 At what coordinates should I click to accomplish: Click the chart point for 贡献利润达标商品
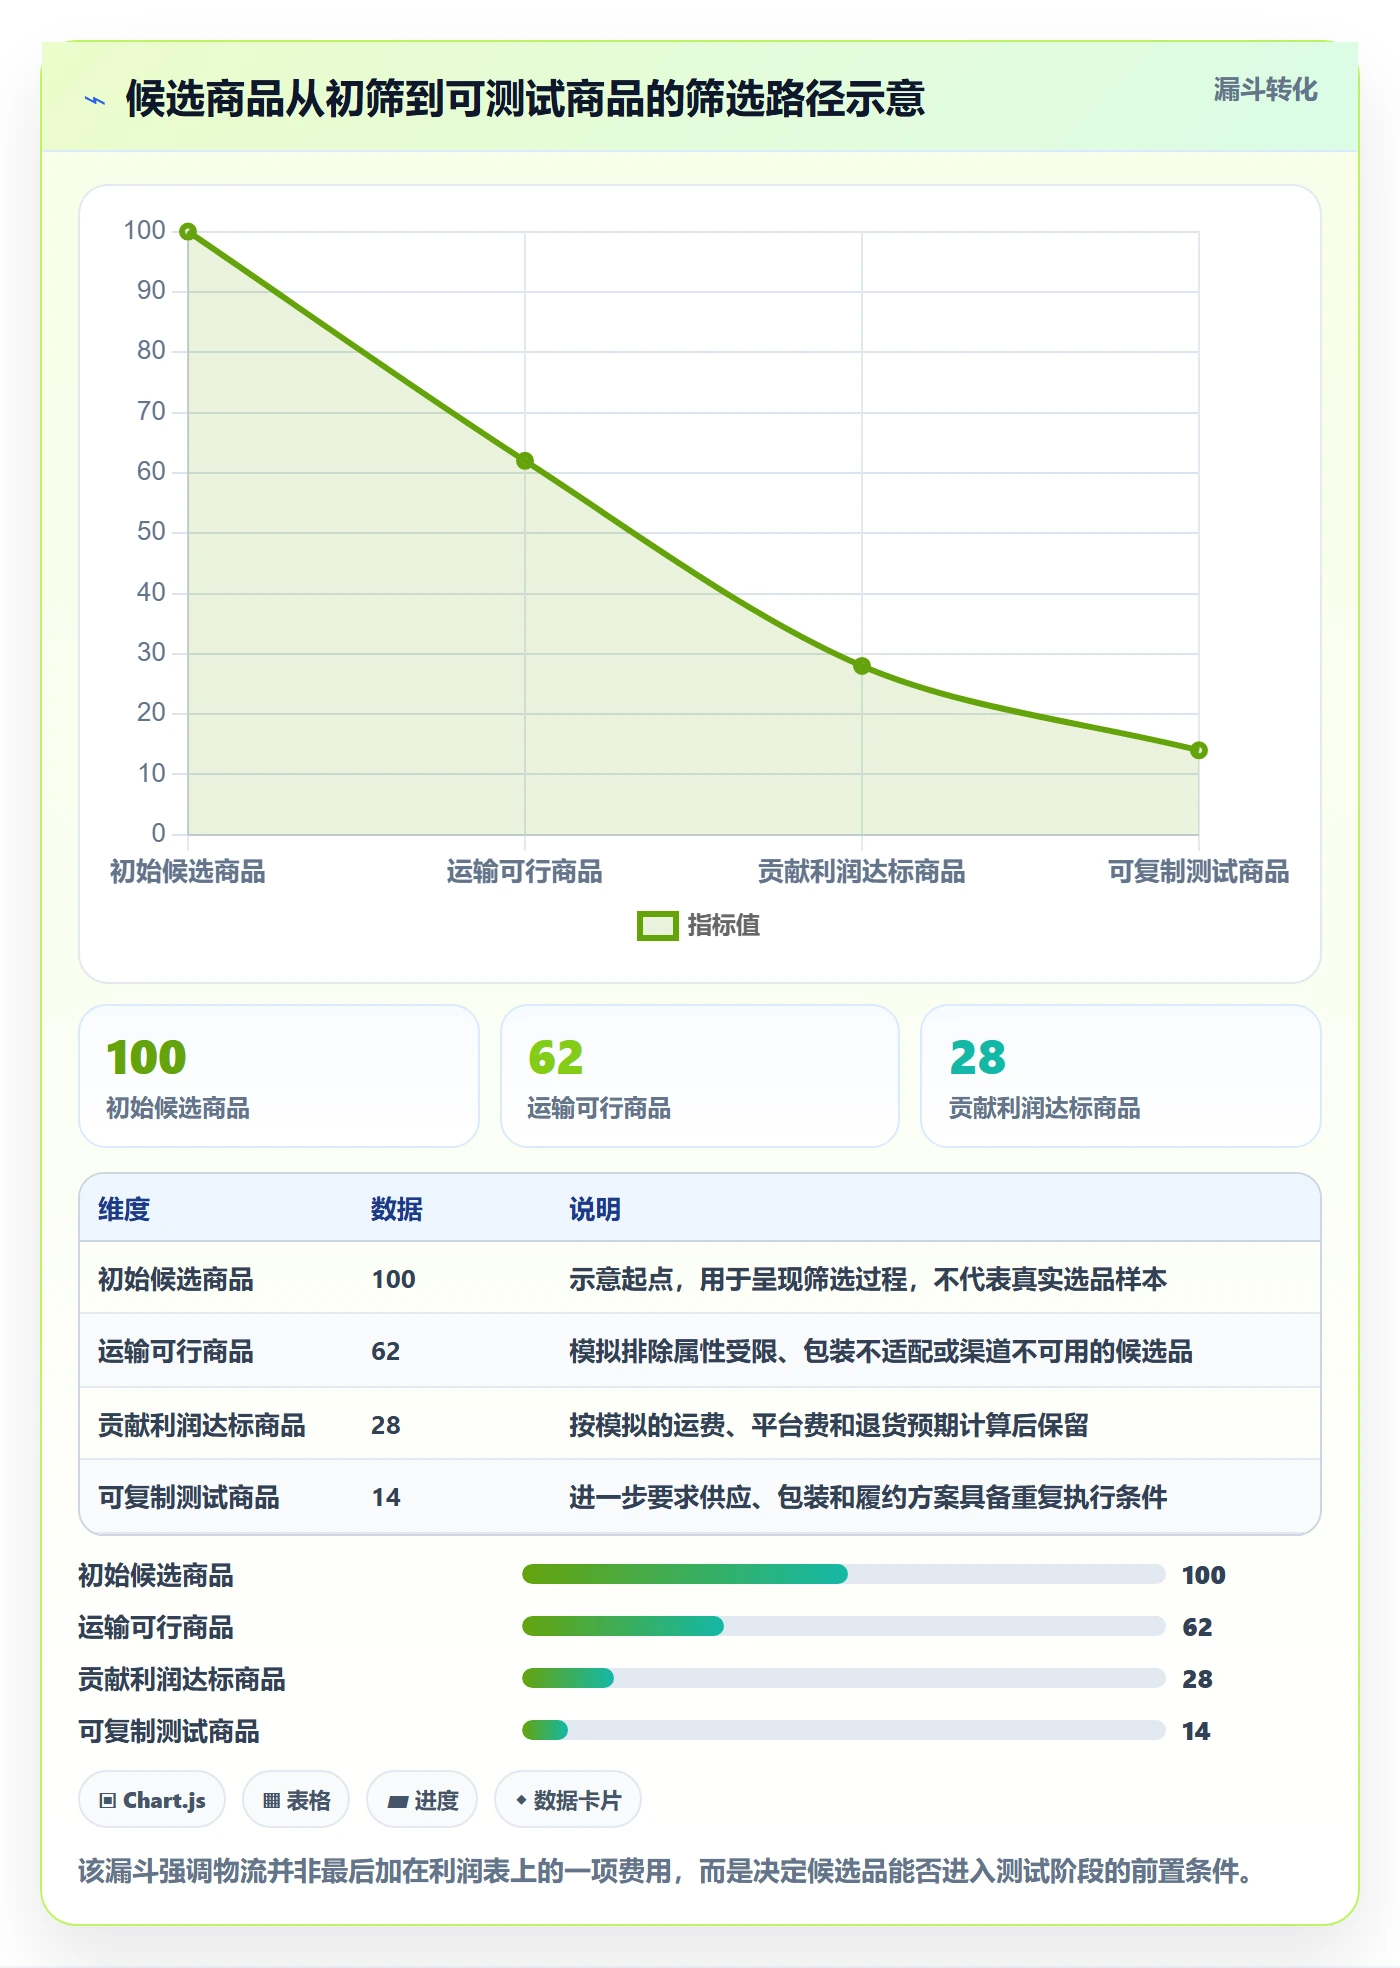pyautogui.click(x=862, y=666)
